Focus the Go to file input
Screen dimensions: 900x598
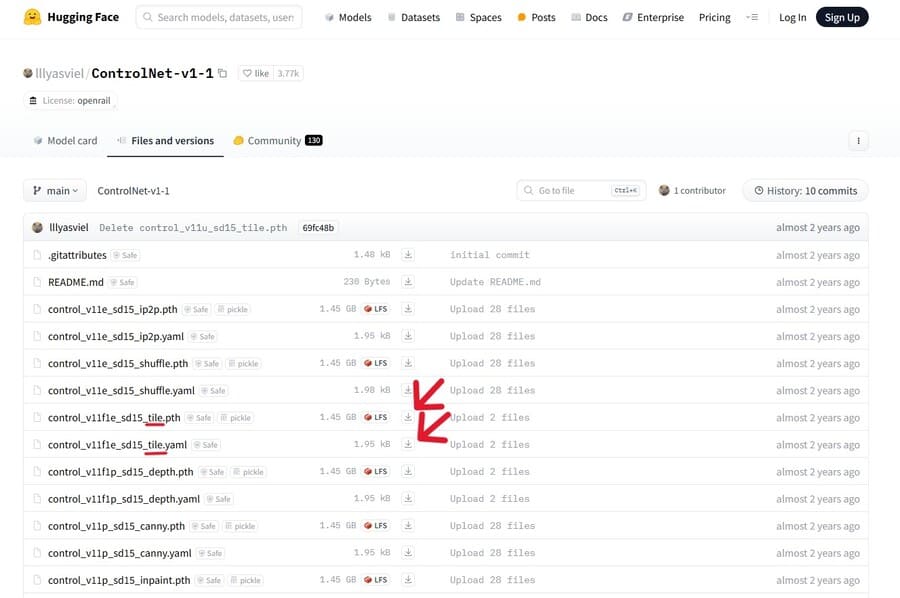(x=581, y=191)
